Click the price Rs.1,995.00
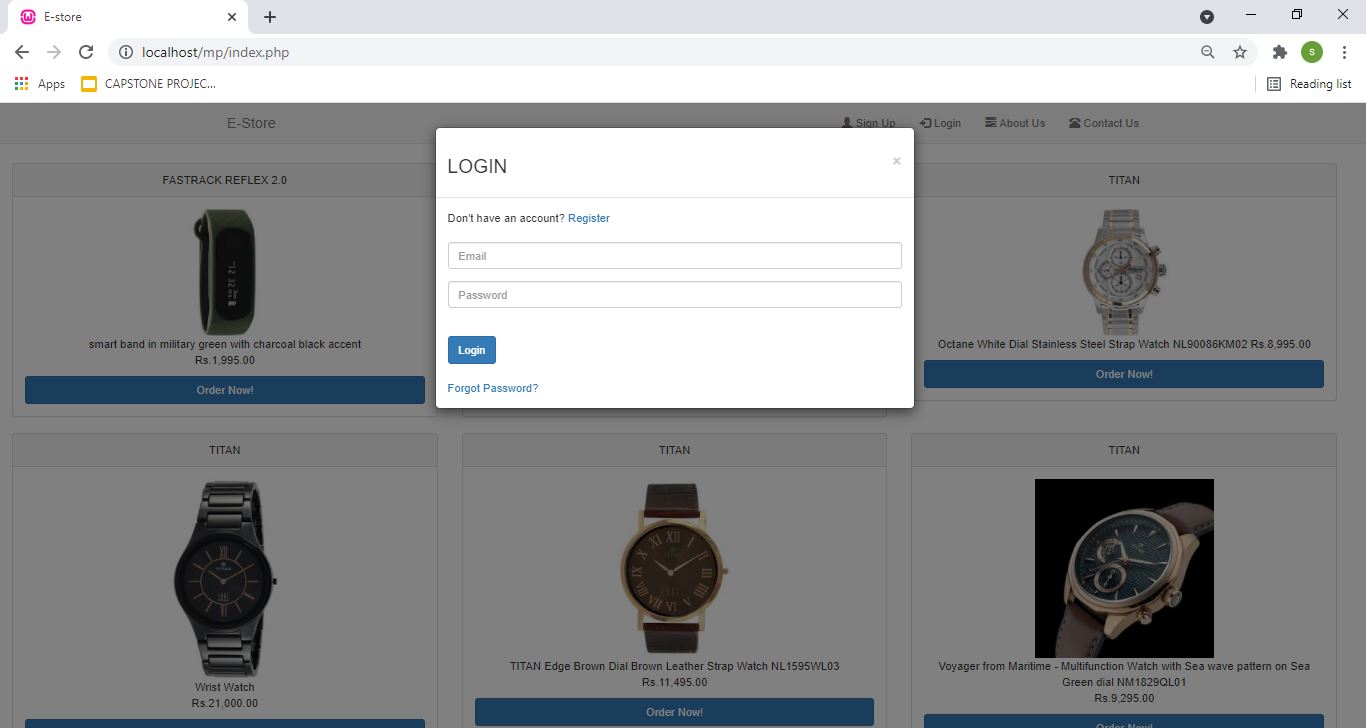This screenshot has width=1366, height=728. click(x=225, y=360)
